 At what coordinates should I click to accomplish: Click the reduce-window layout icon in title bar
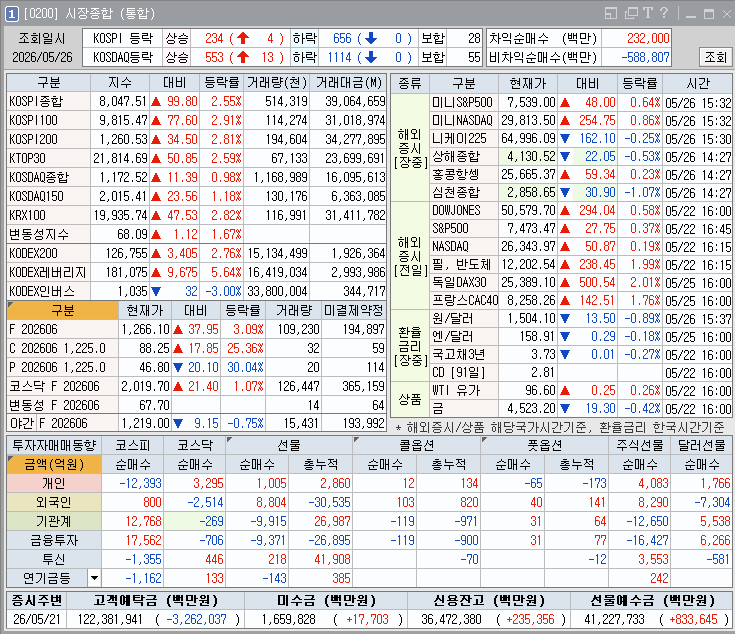coord(611,13)
